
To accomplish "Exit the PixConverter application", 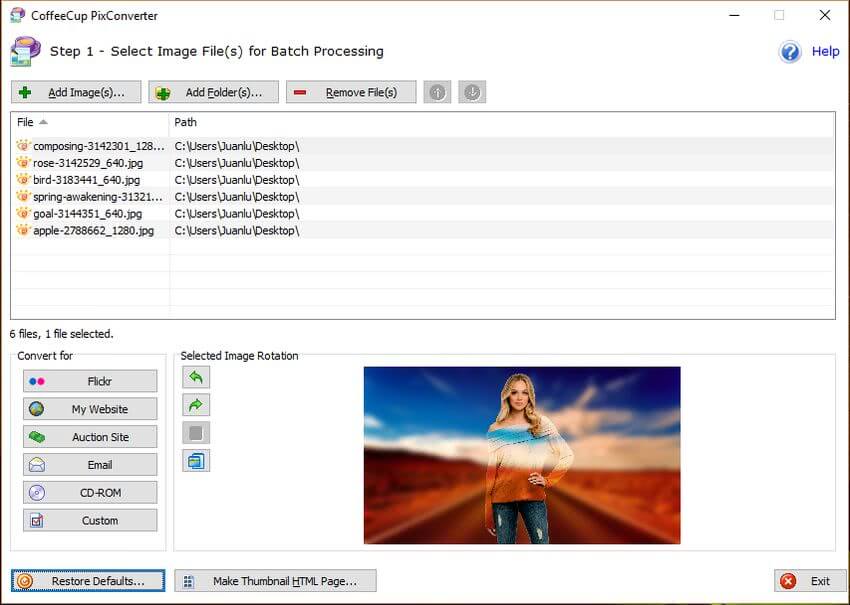I will [810, 581].
